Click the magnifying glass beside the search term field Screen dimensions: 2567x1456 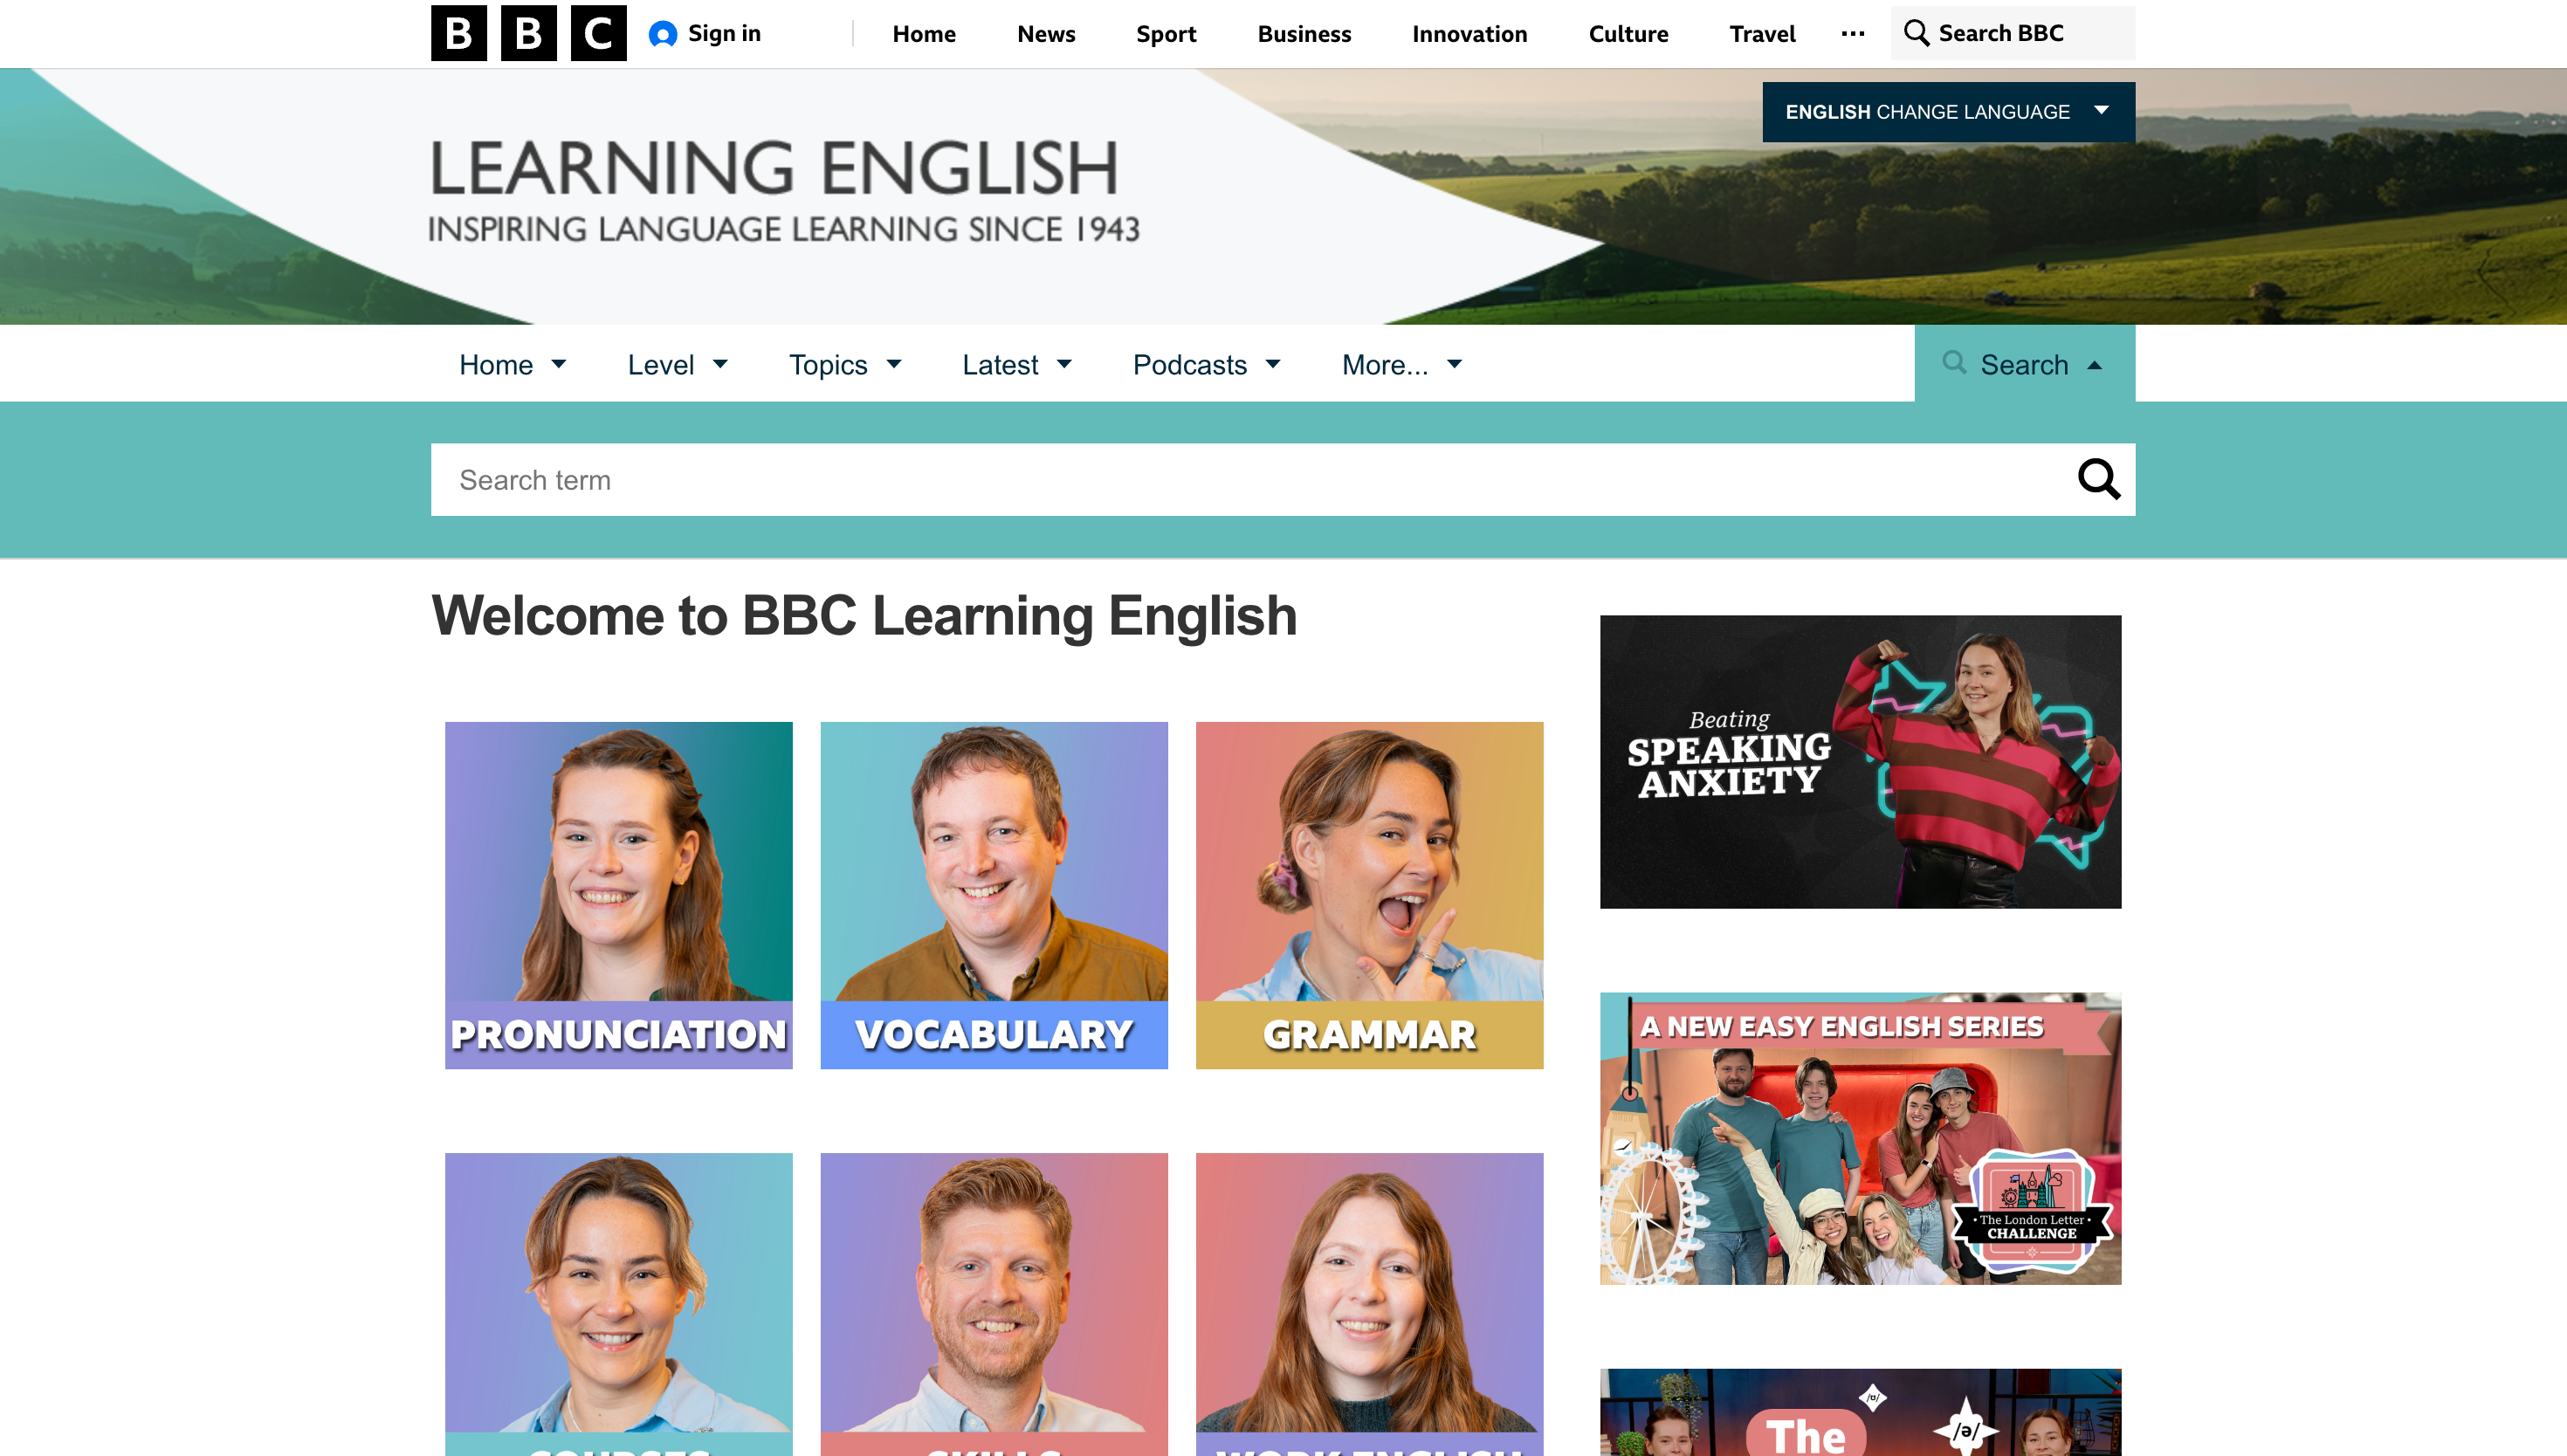pyautogui.click(x=2099, y=479)
